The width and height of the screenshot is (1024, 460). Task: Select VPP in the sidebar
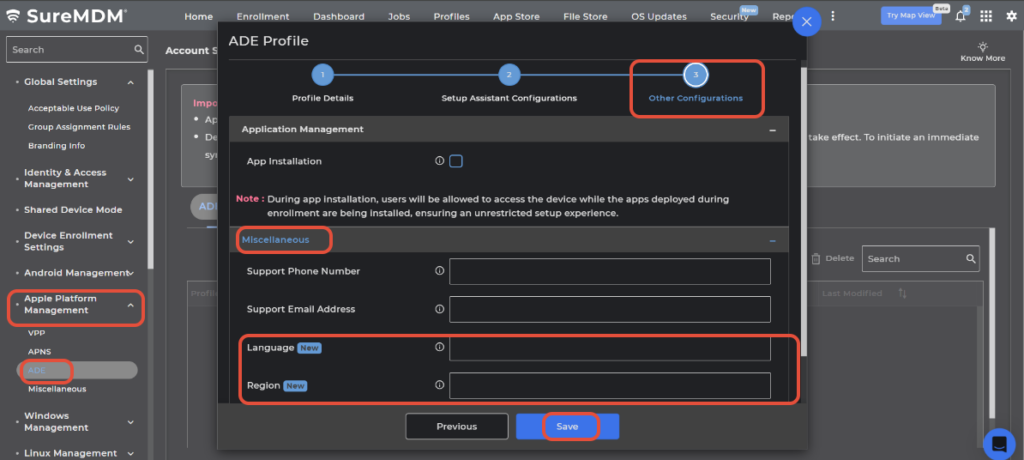[x=37, y=333]
